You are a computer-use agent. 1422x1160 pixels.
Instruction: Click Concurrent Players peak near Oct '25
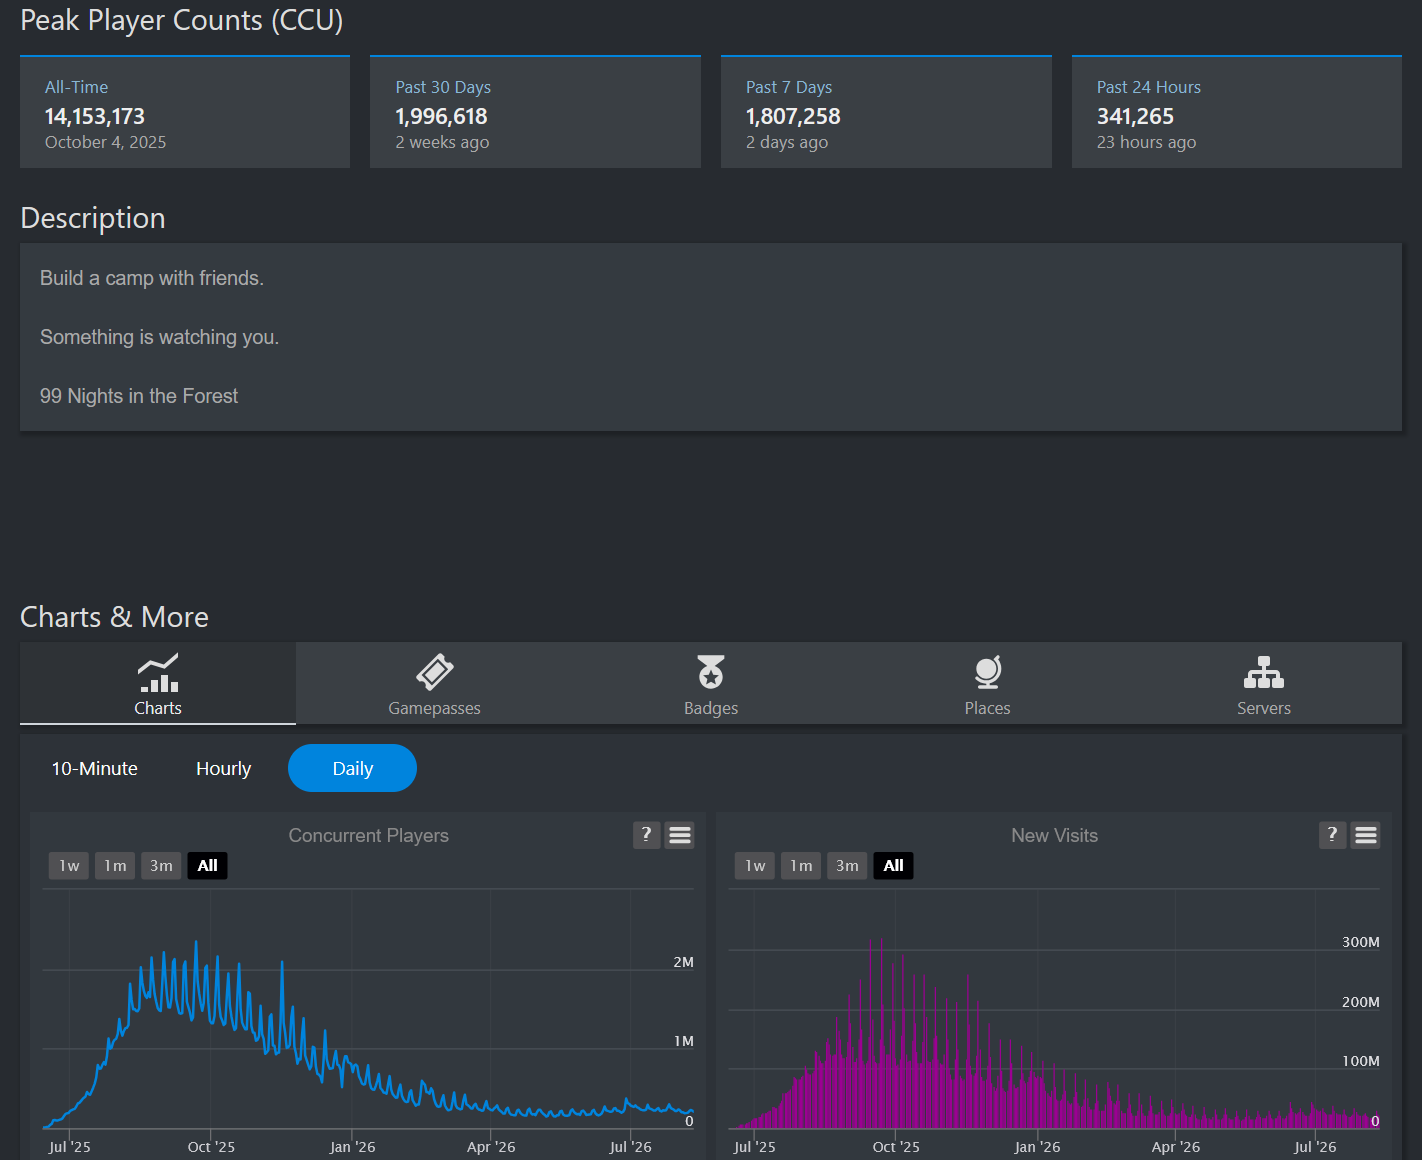(196, 942)
